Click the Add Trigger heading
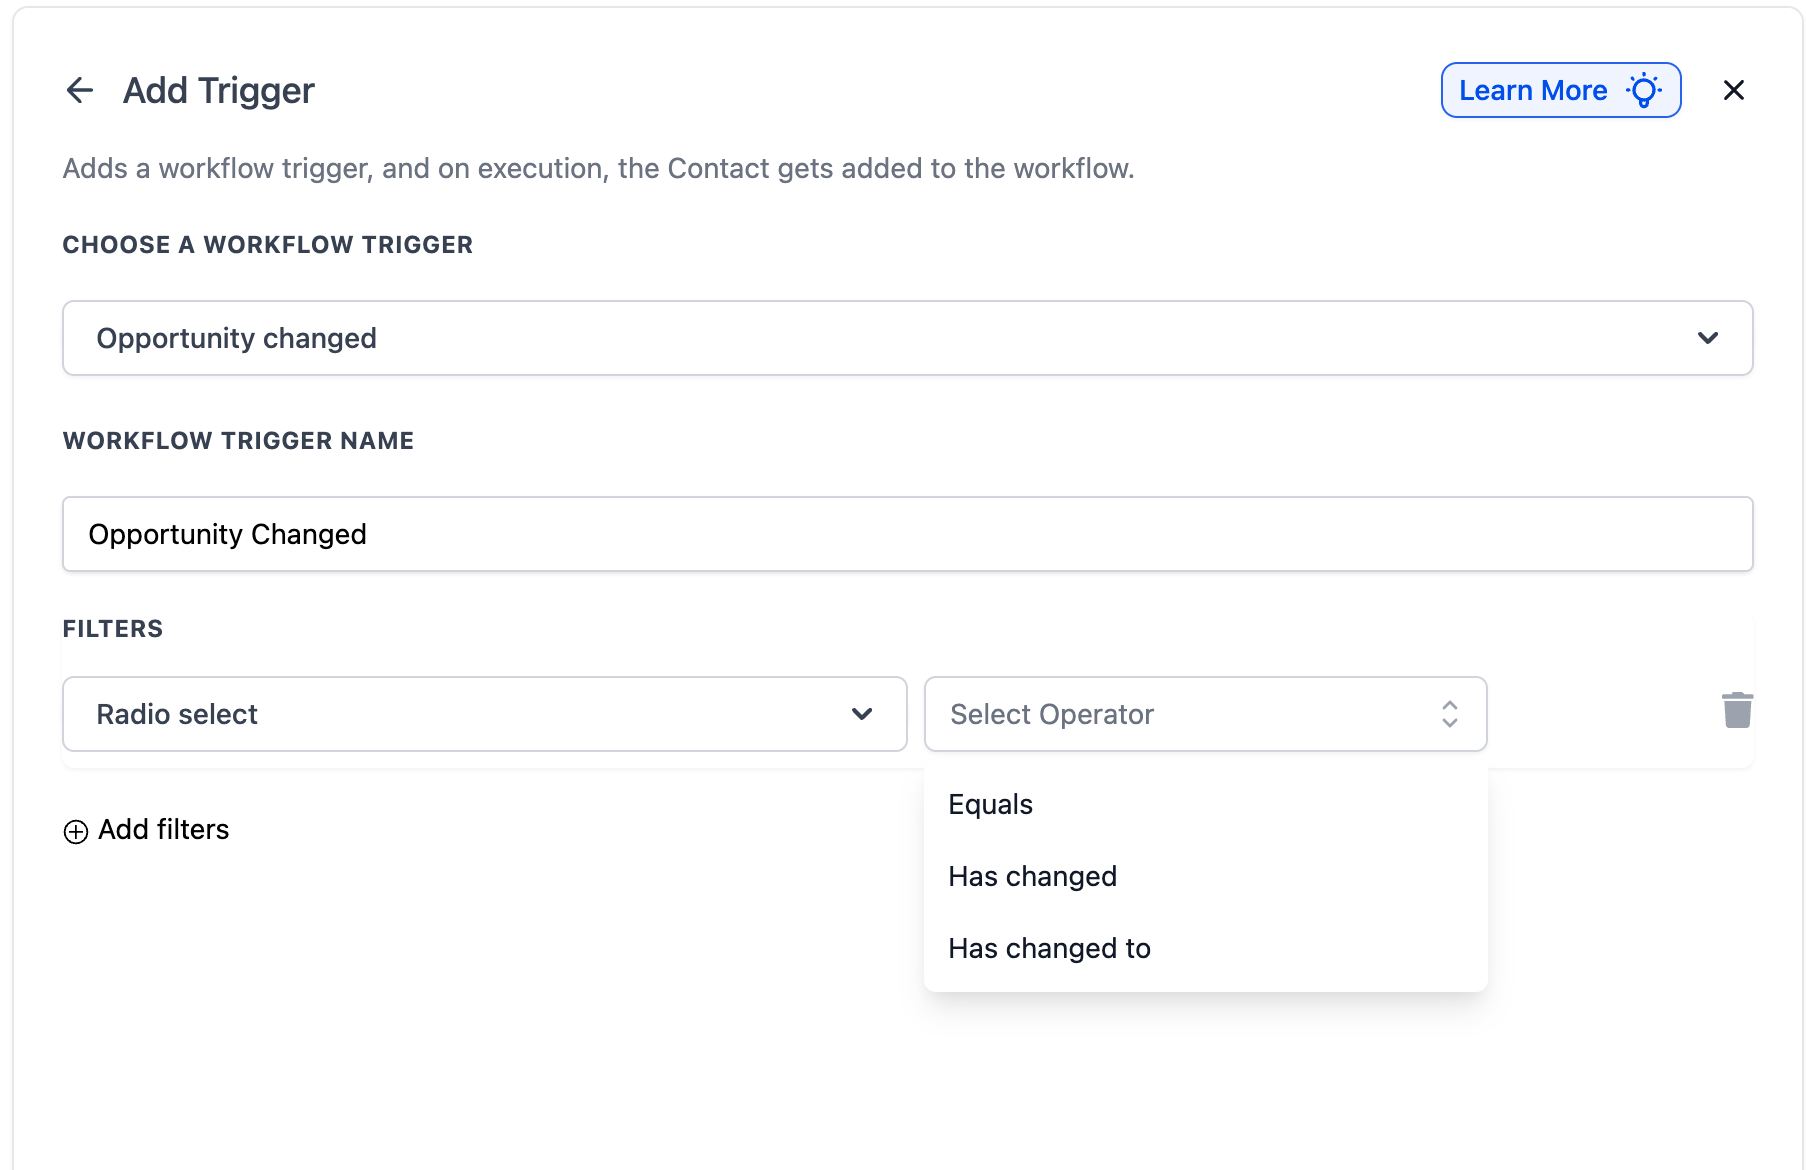This screenshot has width=1806, height=1170. pyautogui.click(x=219, y=91)
